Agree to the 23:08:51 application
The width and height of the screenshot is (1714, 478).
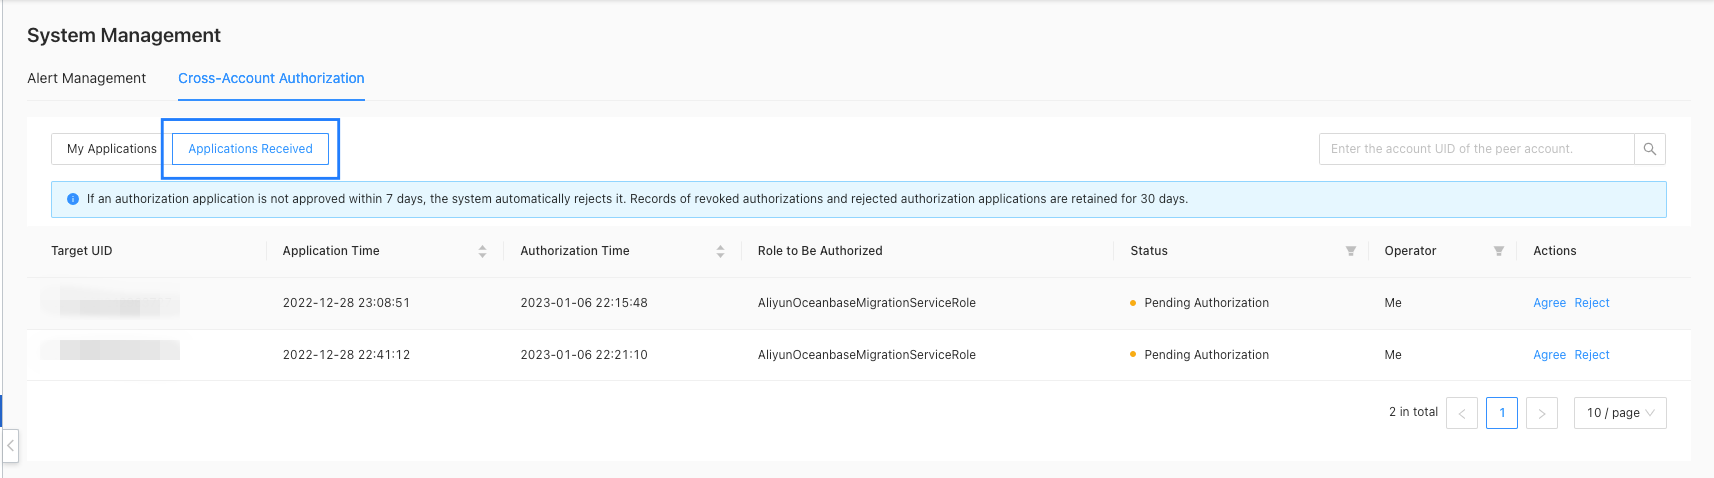[x=1549, y=303]
